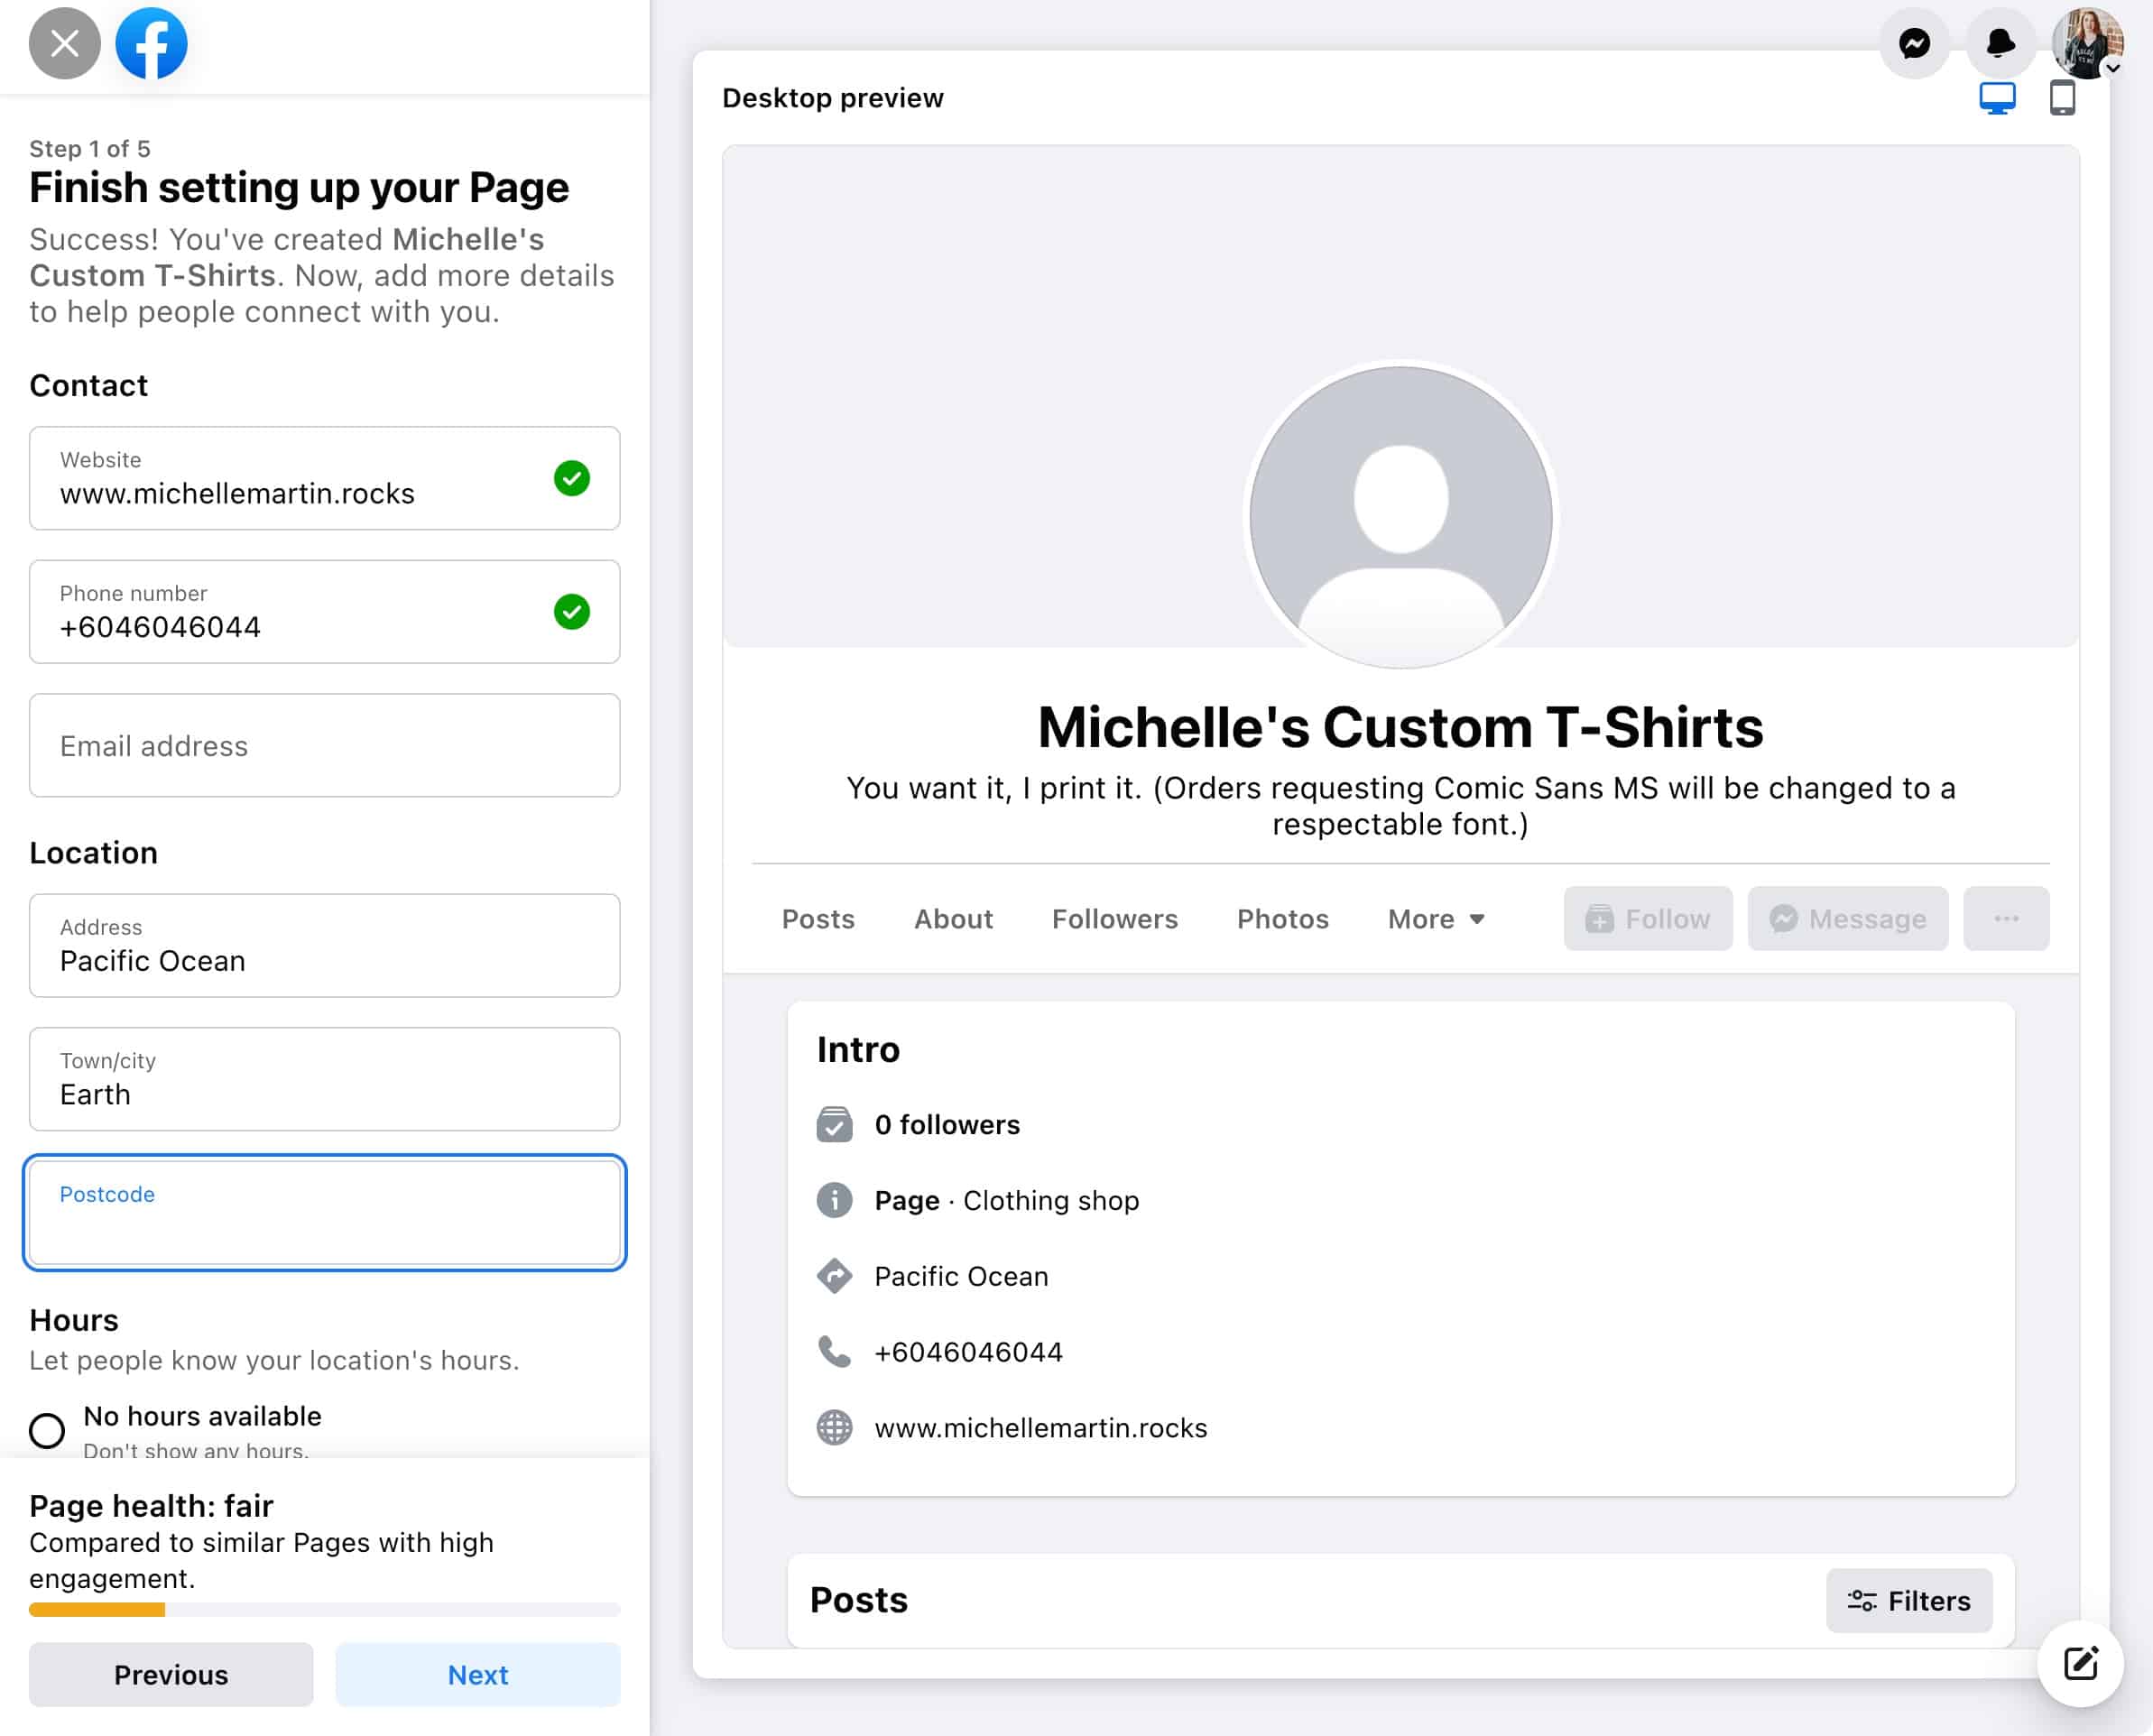Open the three-dot more options button
The width and height of the screenshot is (2153, 1736).
click(2006, 919)
